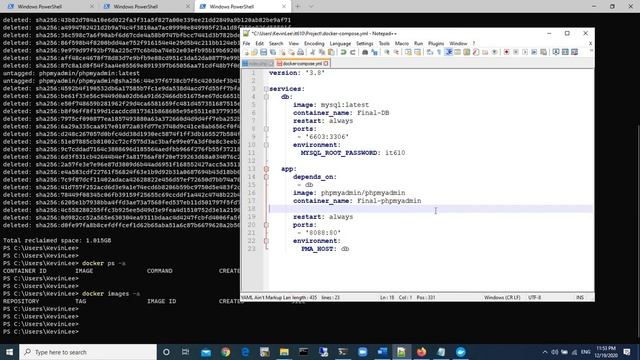Viewport: 640px width, 360px height.
Task: Collapse the app: block fold marker
Action: tap(266, 169)
